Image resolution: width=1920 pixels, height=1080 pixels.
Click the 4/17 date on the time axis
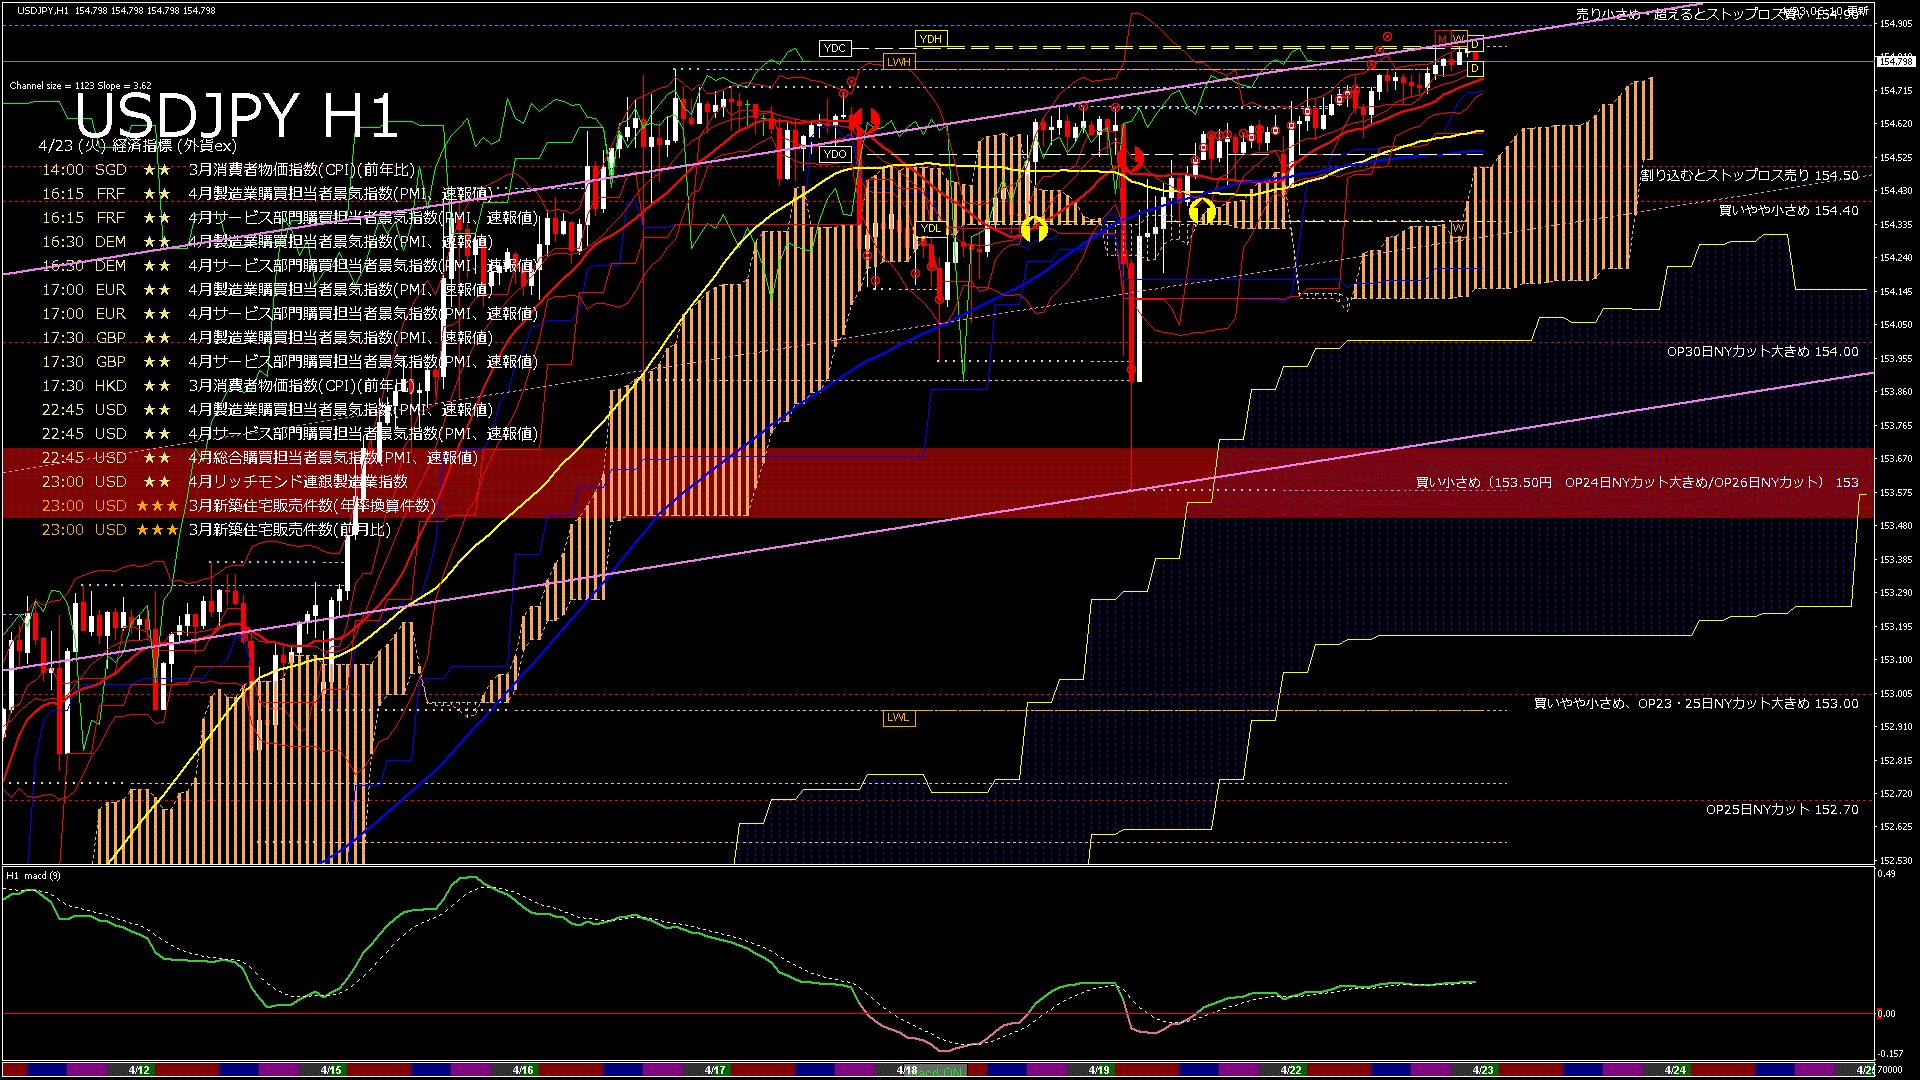[x=715, y=1070]
